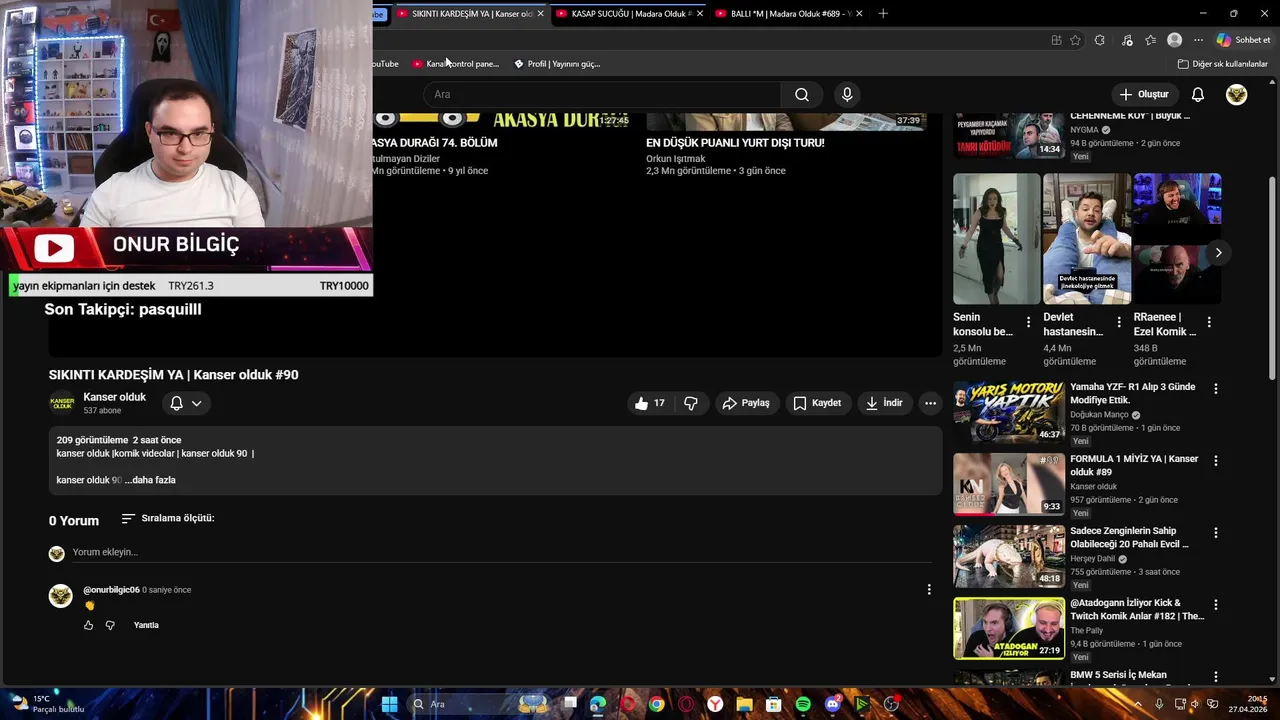
Task: Reply to comment with Yanıtla
Action: coord(146,625)
